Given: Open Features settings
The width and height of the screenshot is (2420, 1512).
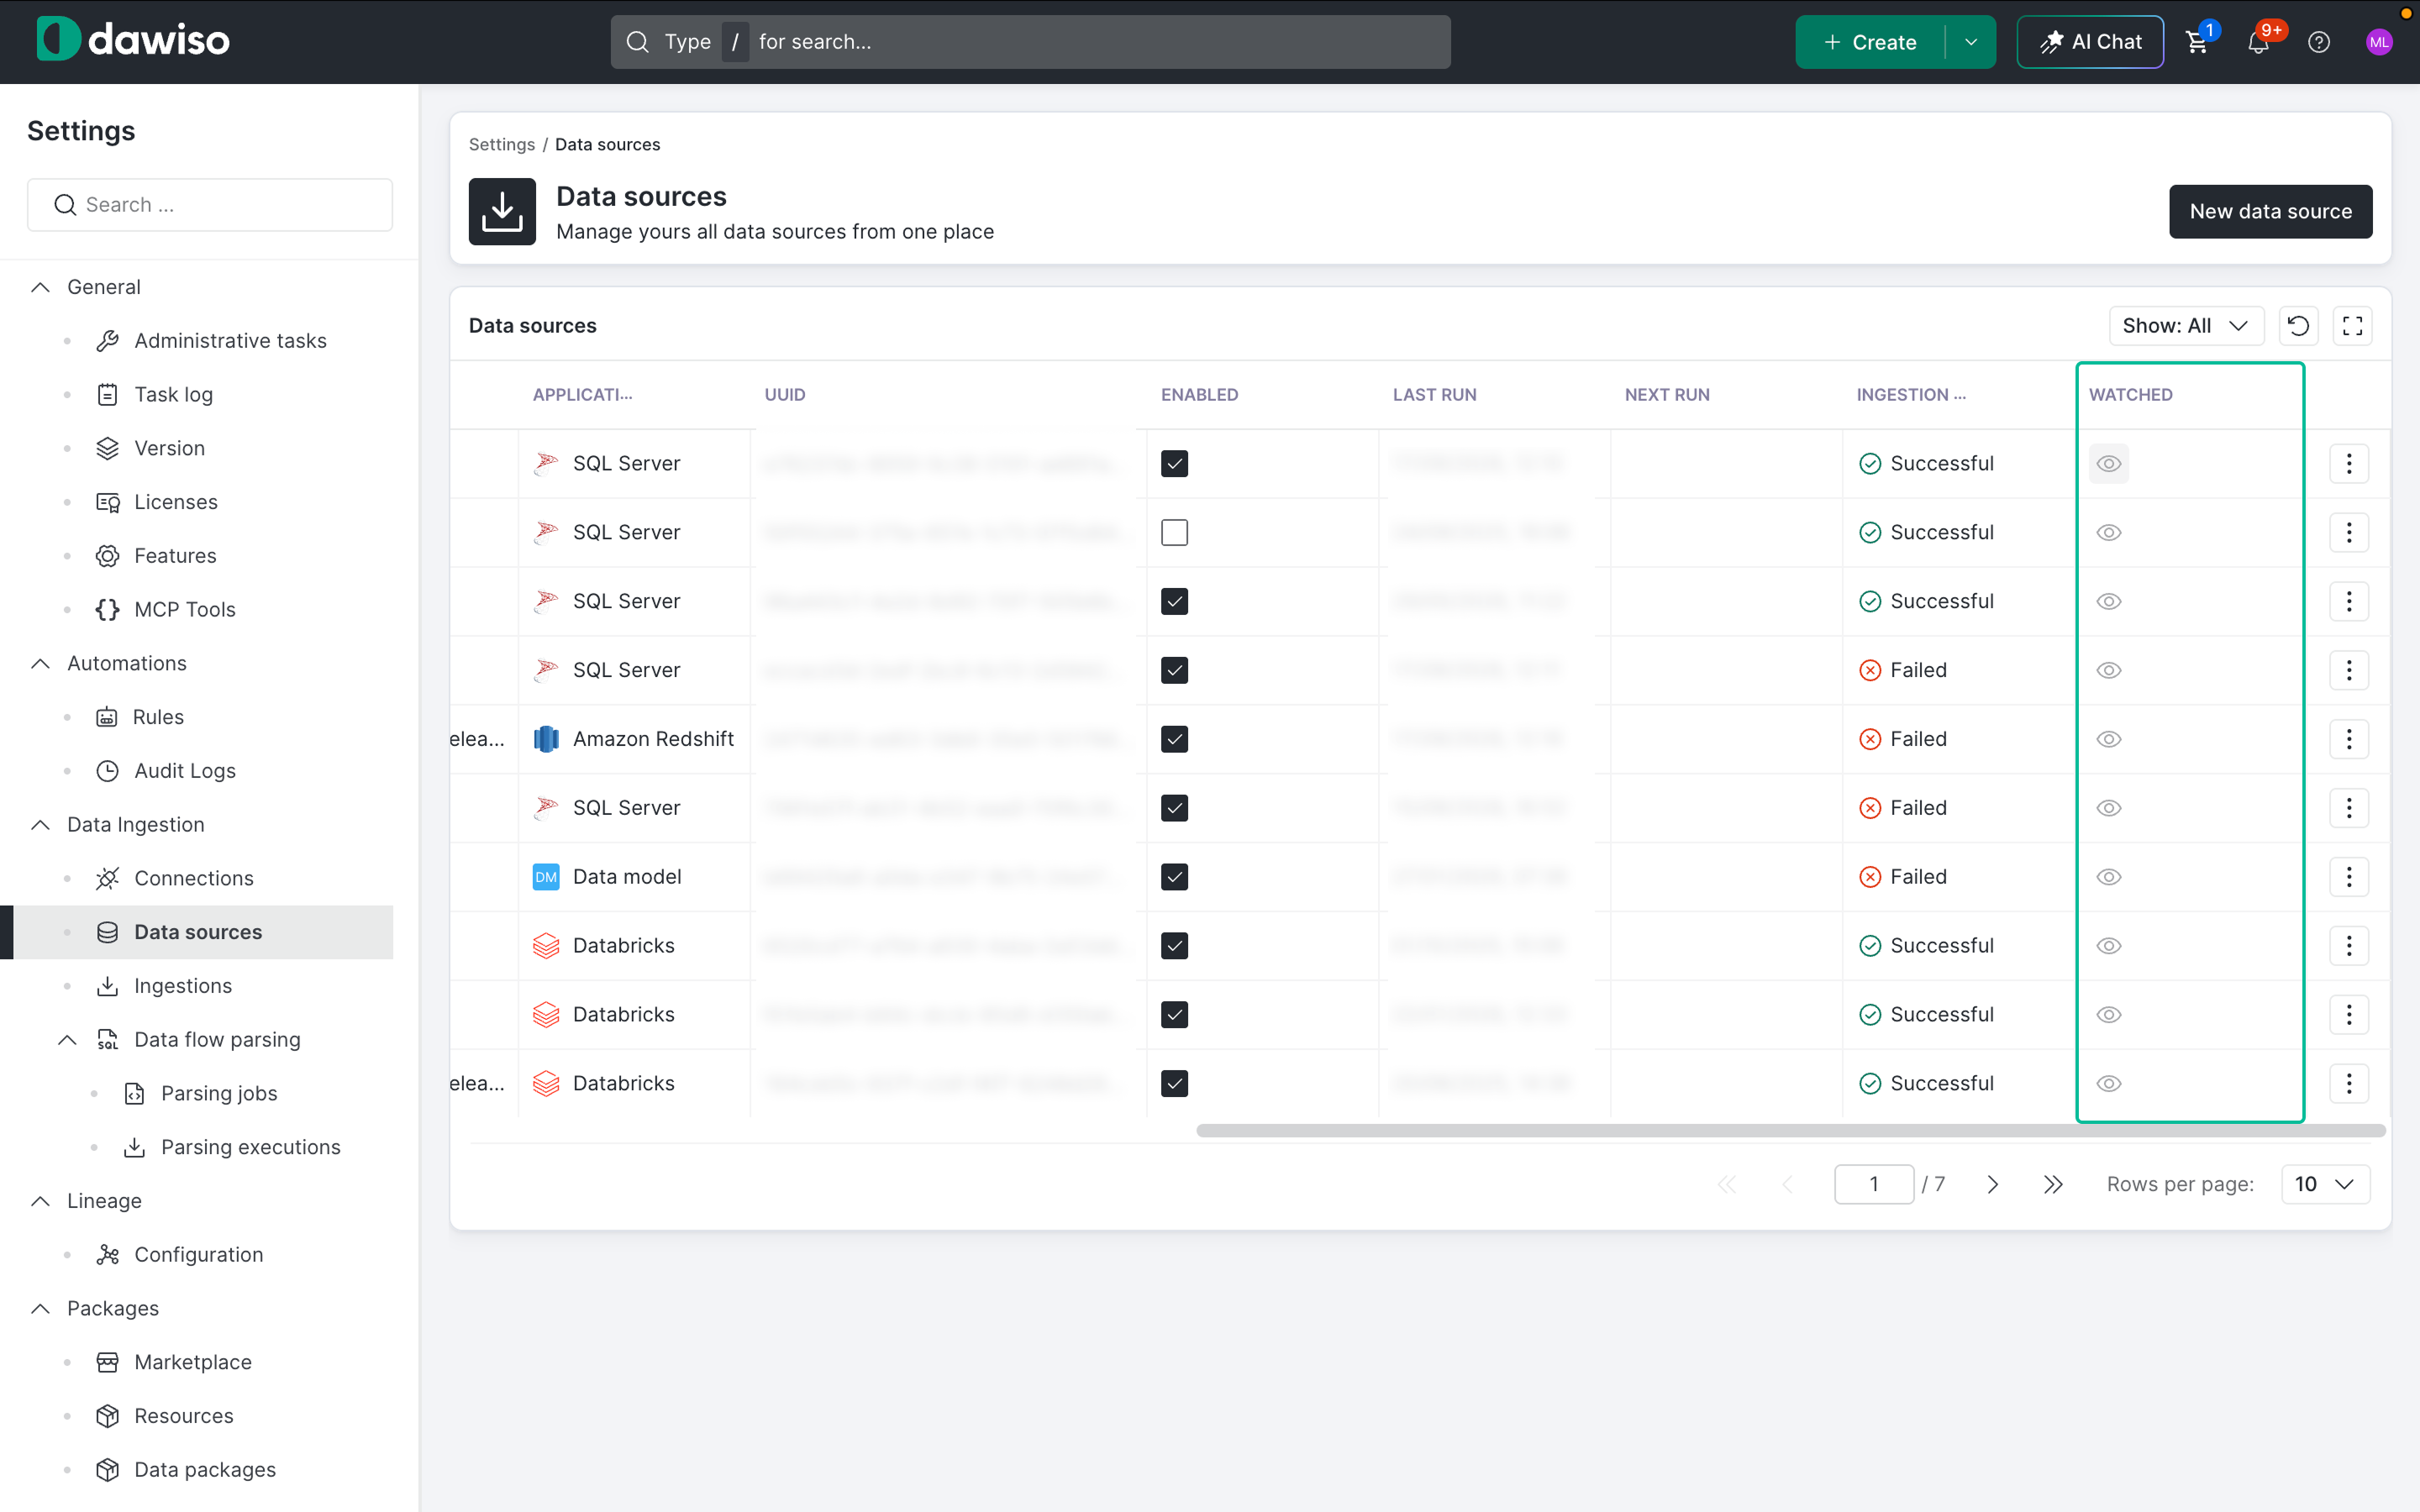Looking at the screenshot, I should [x=175, y=556].
